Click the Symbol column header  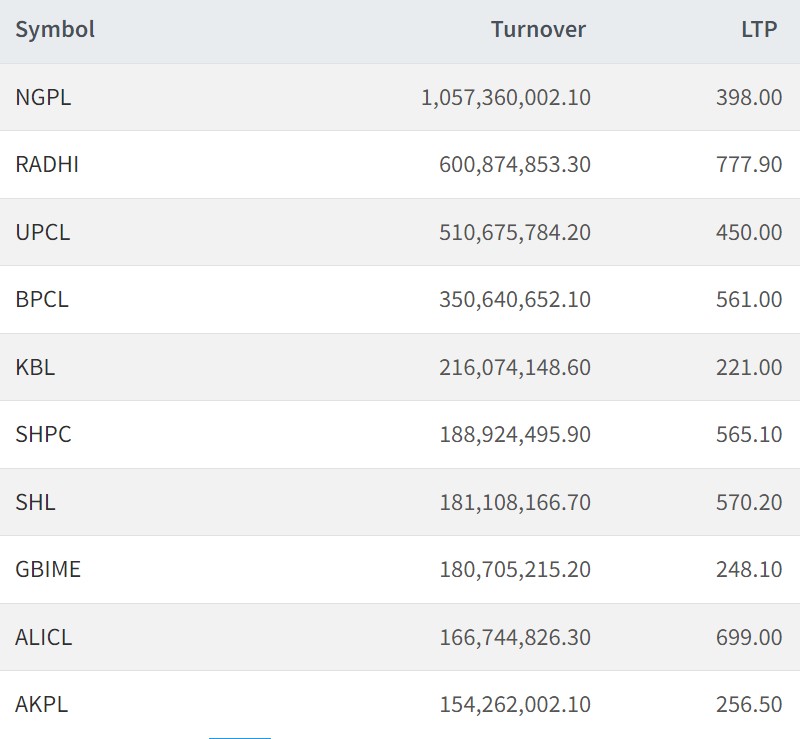click(x=55, y=30)
